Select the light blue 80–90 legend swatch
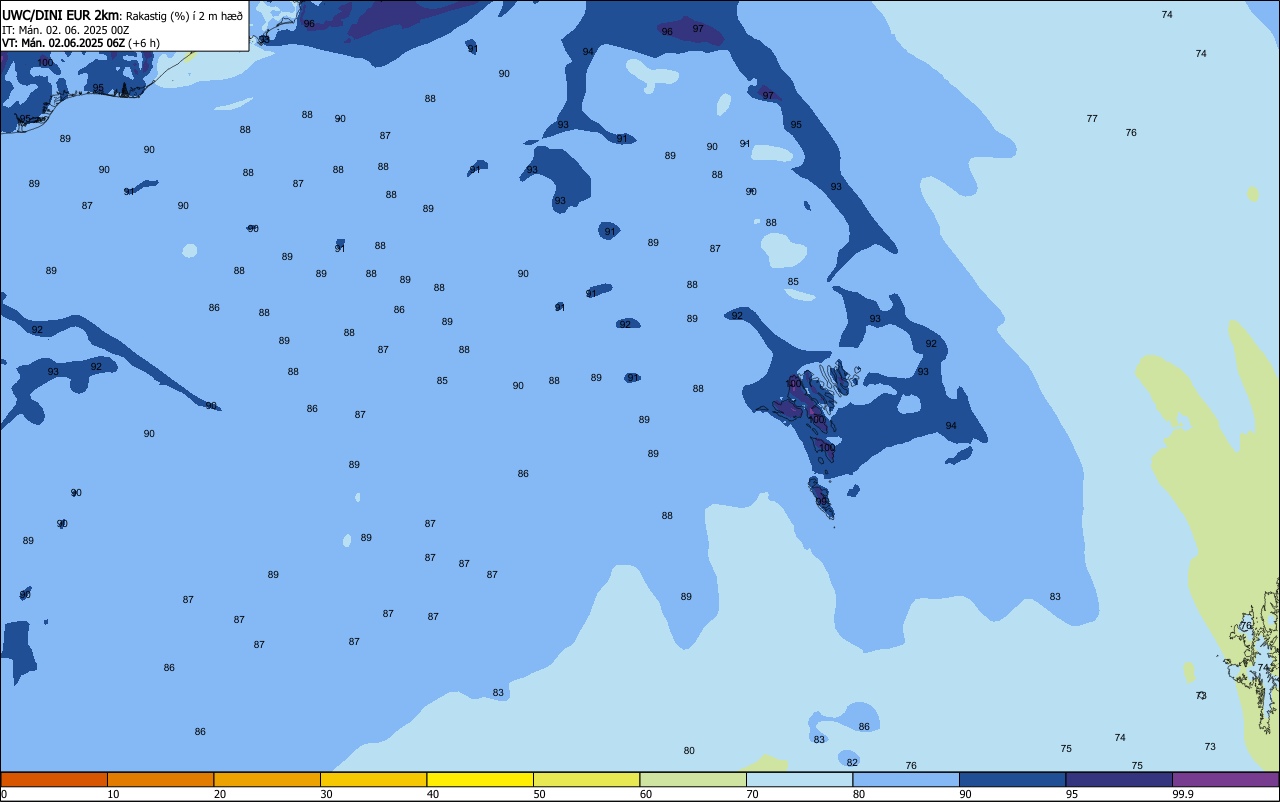The image size is (1280, 802). (906, 779)
